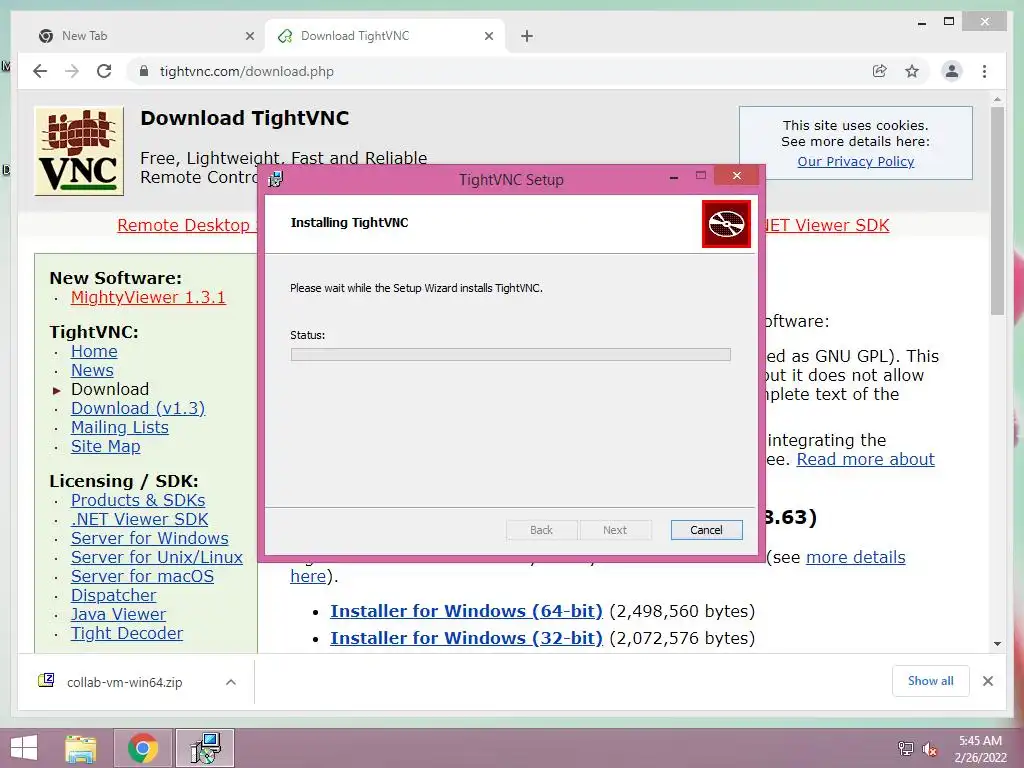The image size is (1024, 768).
Task: Cancel the TightVNC installation
Action: pyautogui.click(x=706, y=530)
